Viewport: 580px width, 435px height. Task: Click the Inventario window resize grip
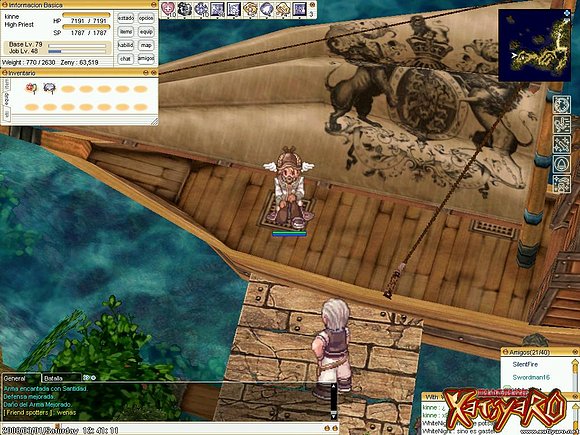point(155,122)
